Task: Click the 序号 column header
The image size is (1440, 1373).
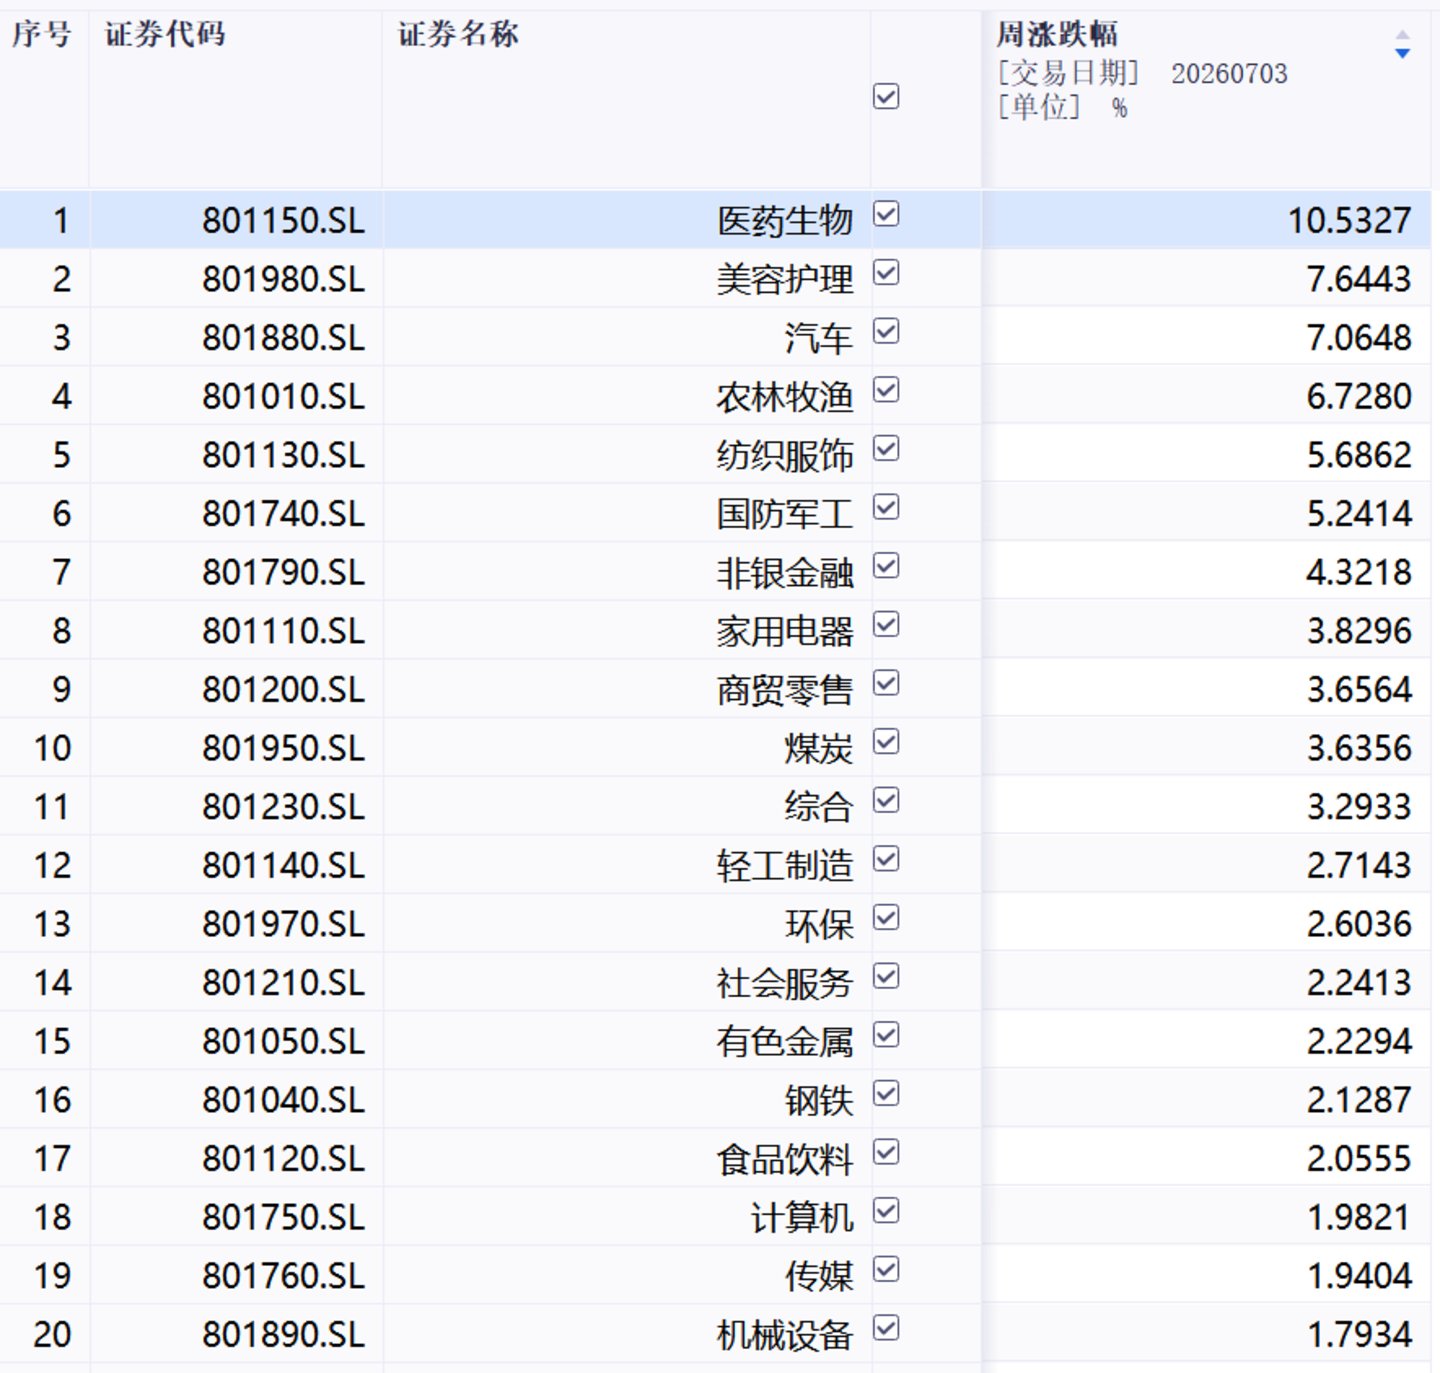Action: click(42, 34)
